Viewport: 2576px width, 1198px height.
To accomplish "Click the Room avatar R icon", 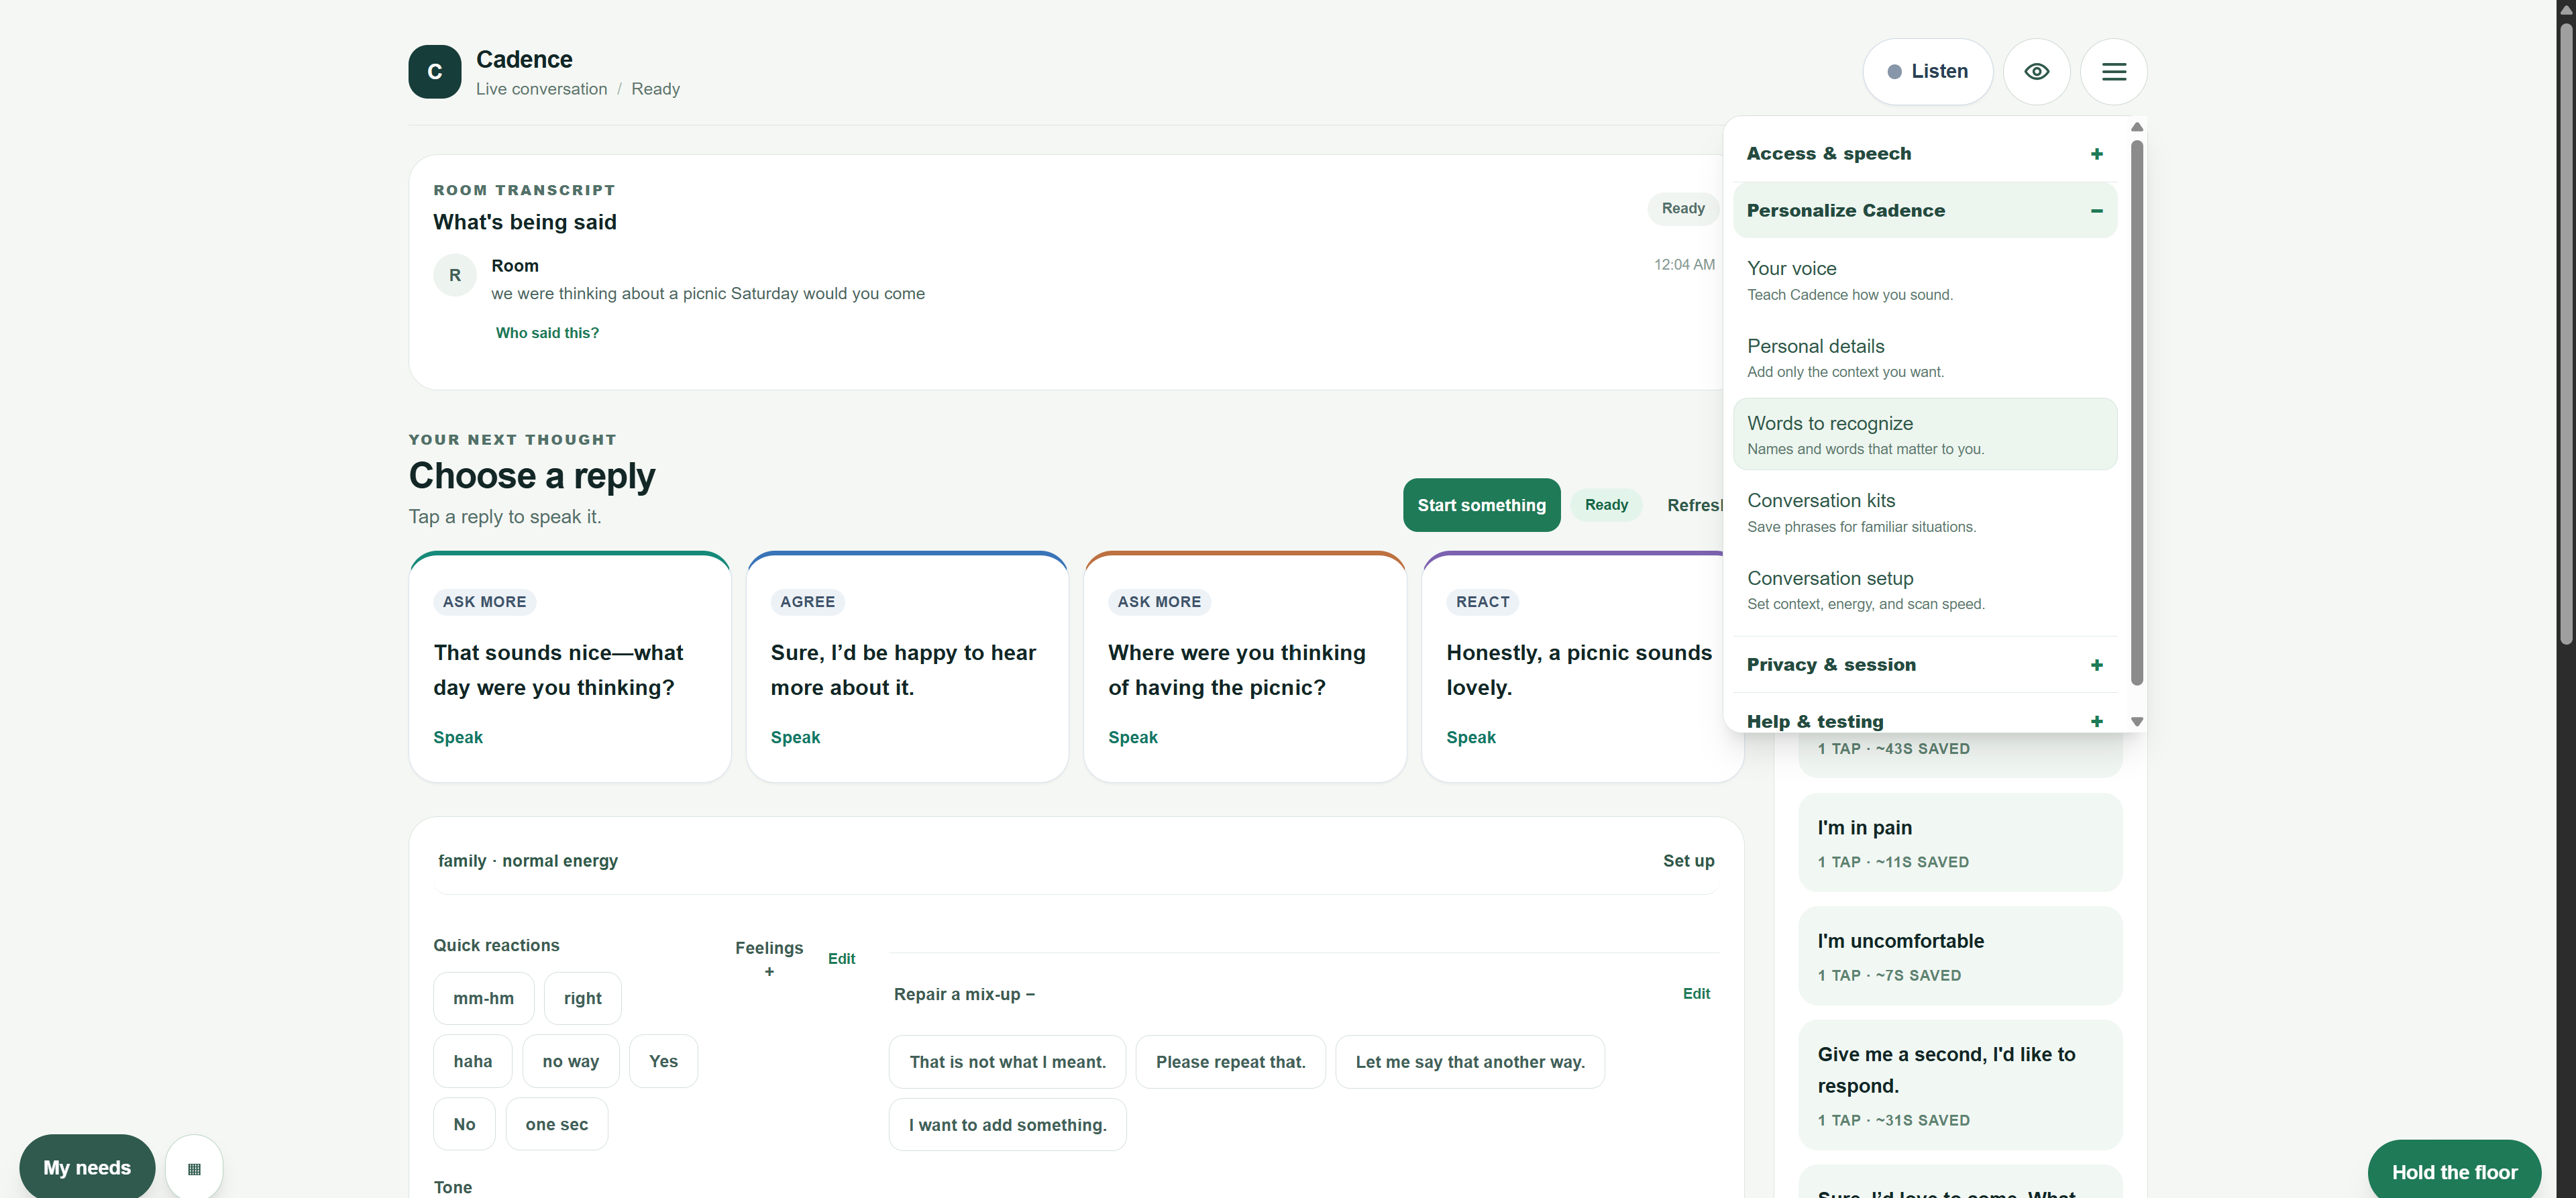I will coord(455,275).
